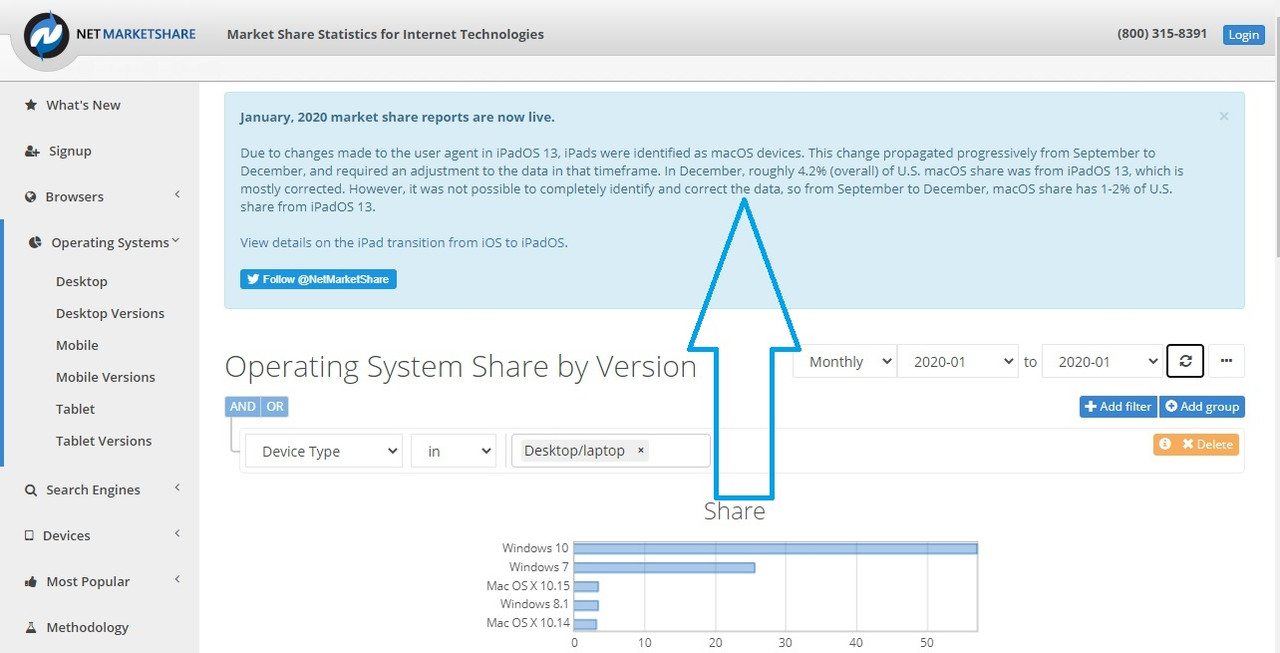
Task: Expand the Search Engines sidebar section
Action: tap(177, 488)
